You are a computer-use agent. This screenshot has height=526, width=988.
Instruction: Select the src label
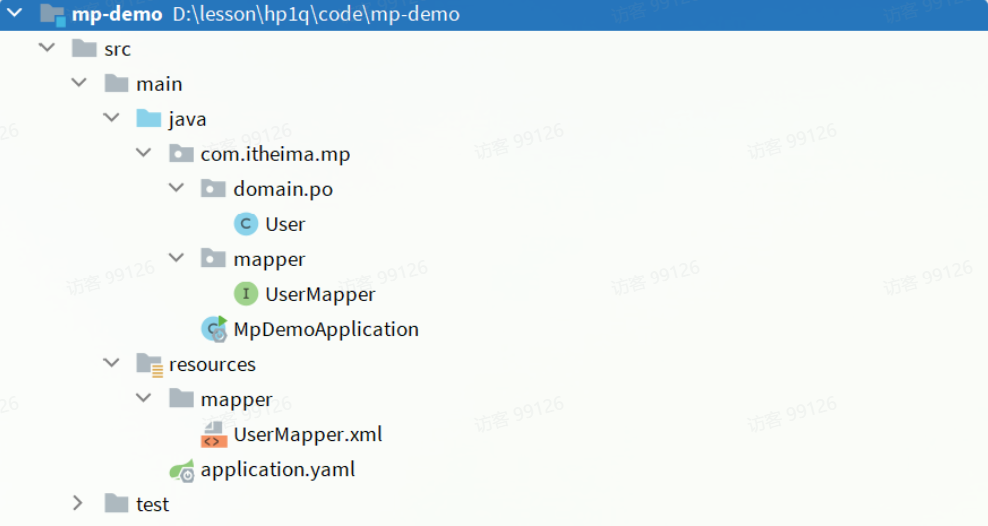(x=118, y=50)
